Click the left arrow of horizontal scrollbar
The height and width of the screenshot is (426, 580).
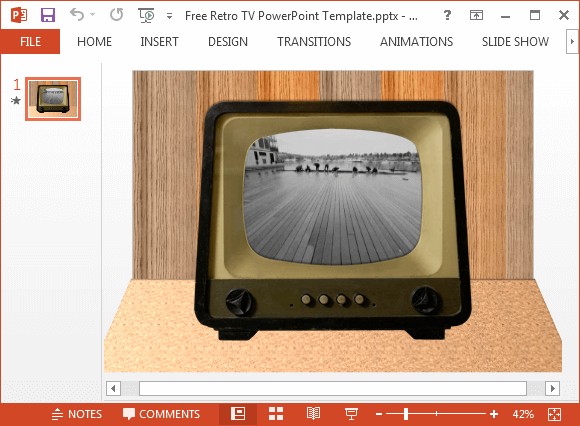(x=114, y=388)
